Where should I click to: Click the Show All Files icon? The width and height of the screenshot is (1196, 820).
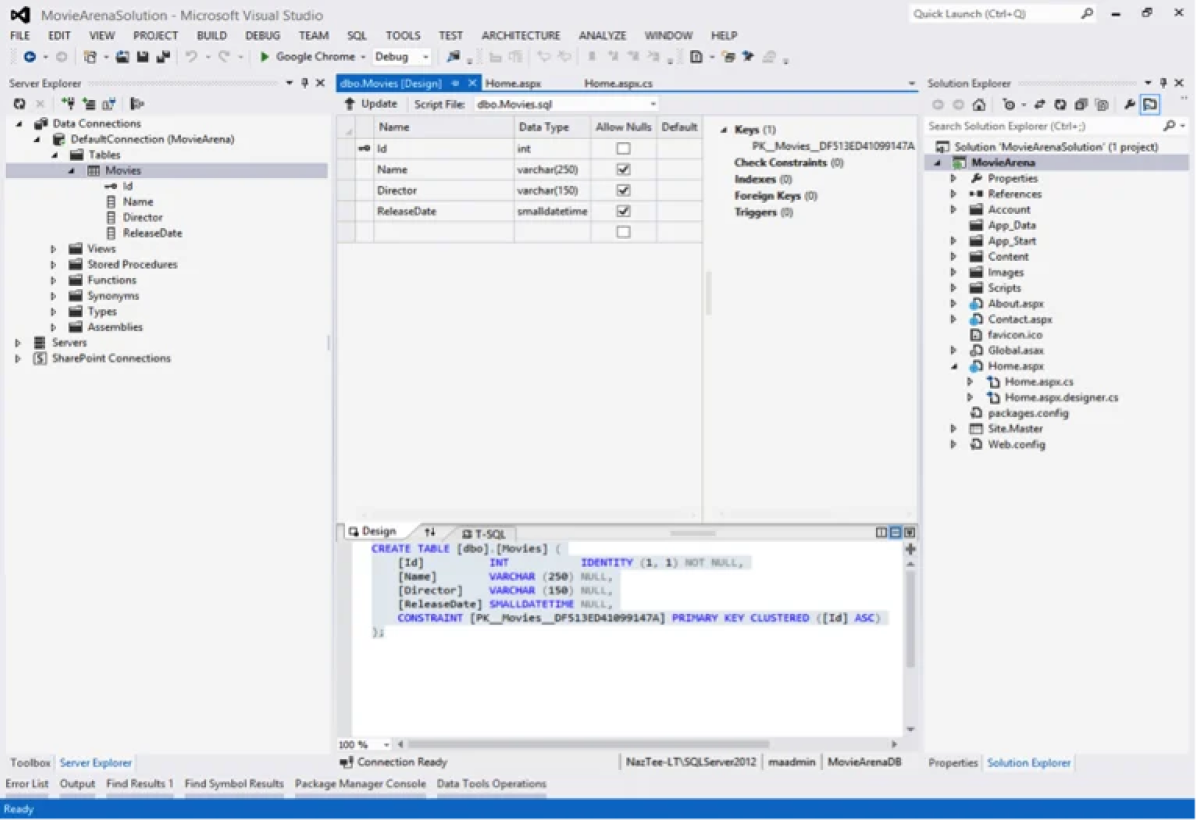click(x=1101, y=105)
